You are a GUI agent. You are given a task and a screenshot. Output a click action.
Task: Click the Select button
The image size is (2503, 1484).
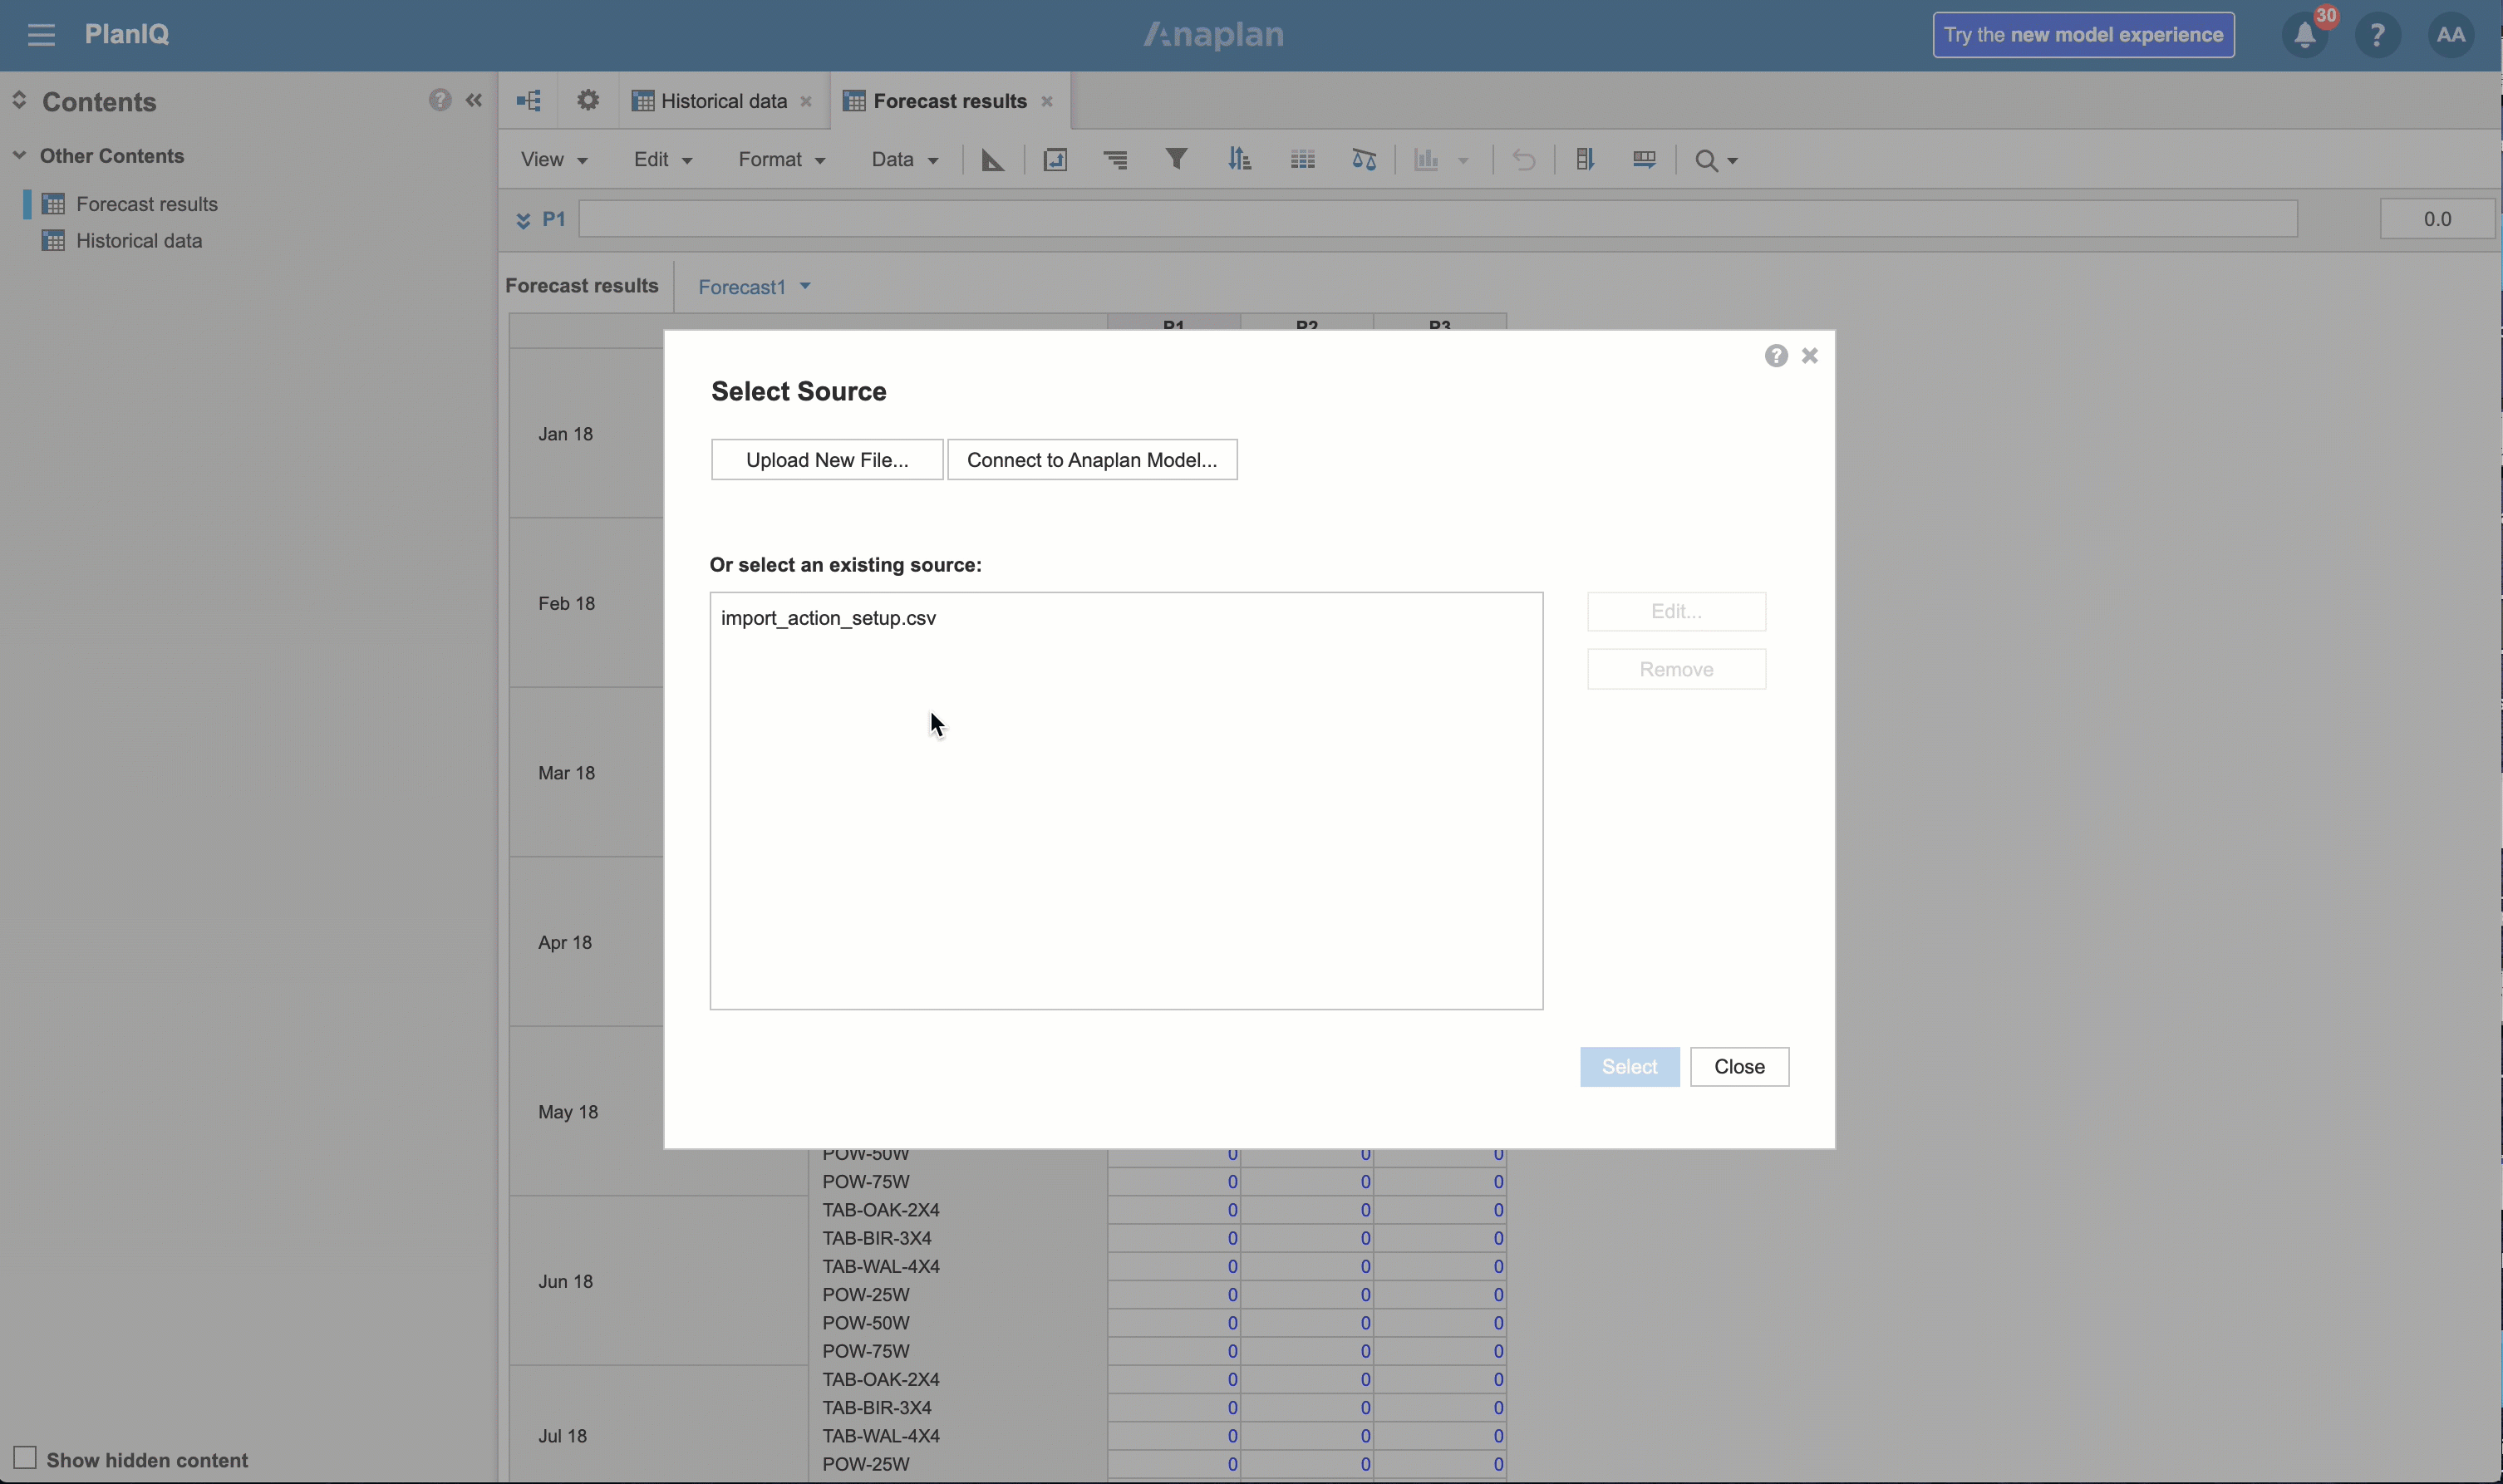(1629, 1067)
